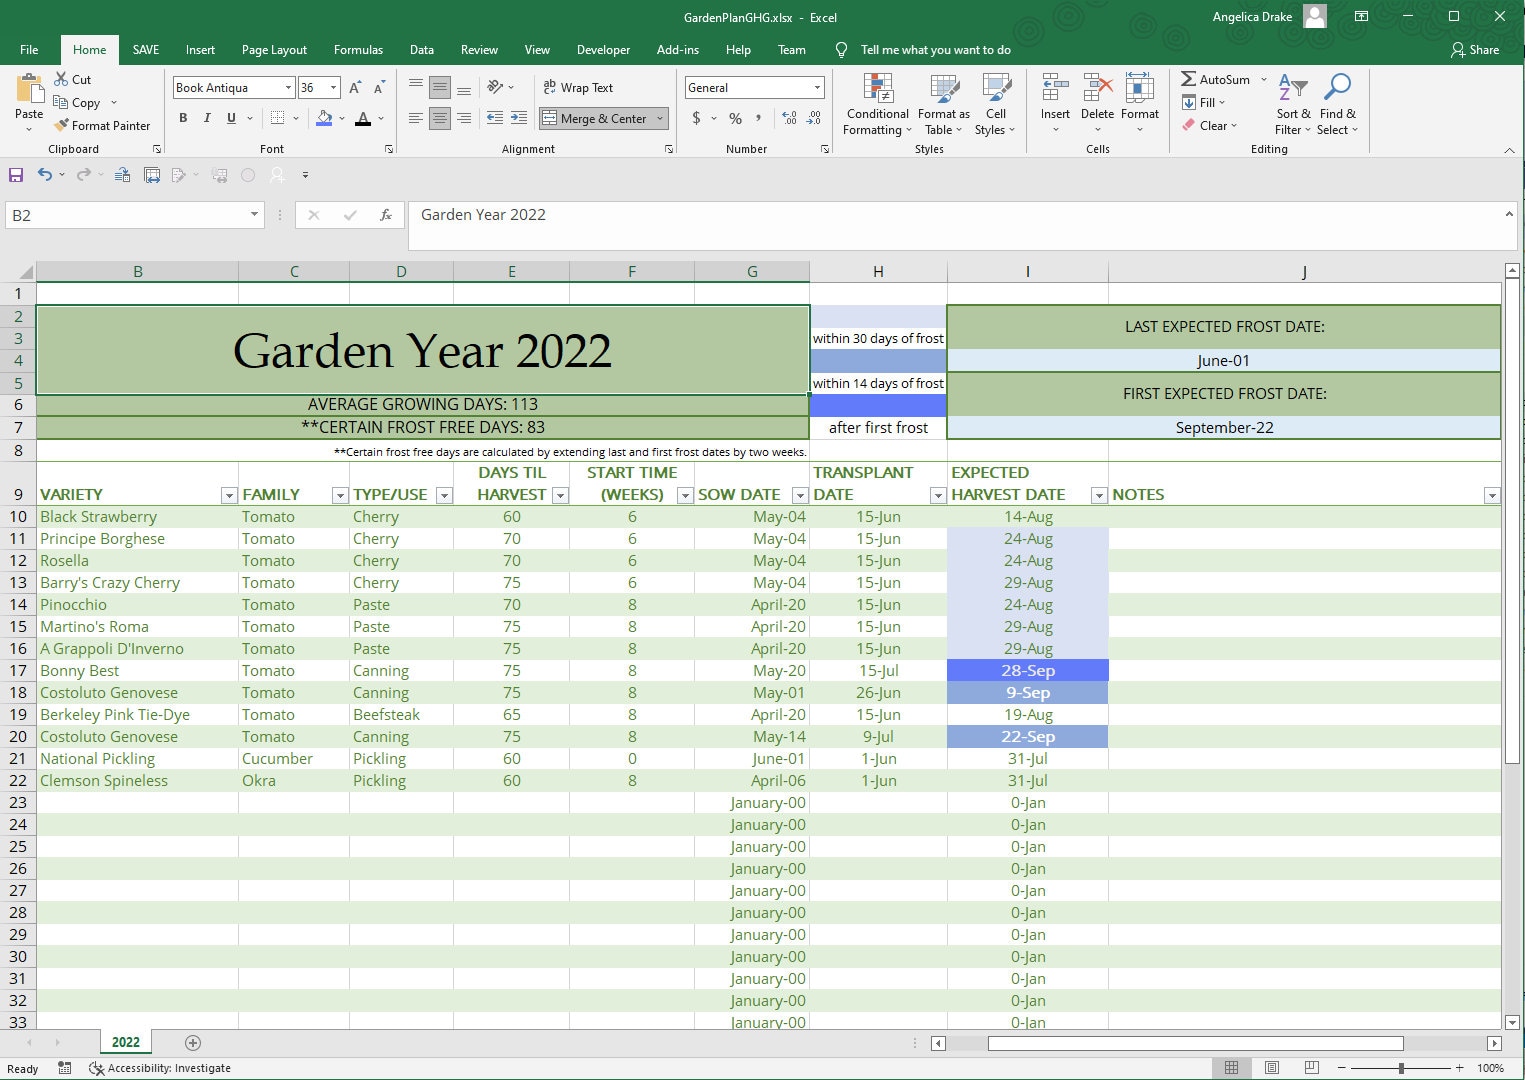The height and width of the screenshot is (1080, 1525).
Task: Click the AutoSum icon
Action: [1190, 79]
